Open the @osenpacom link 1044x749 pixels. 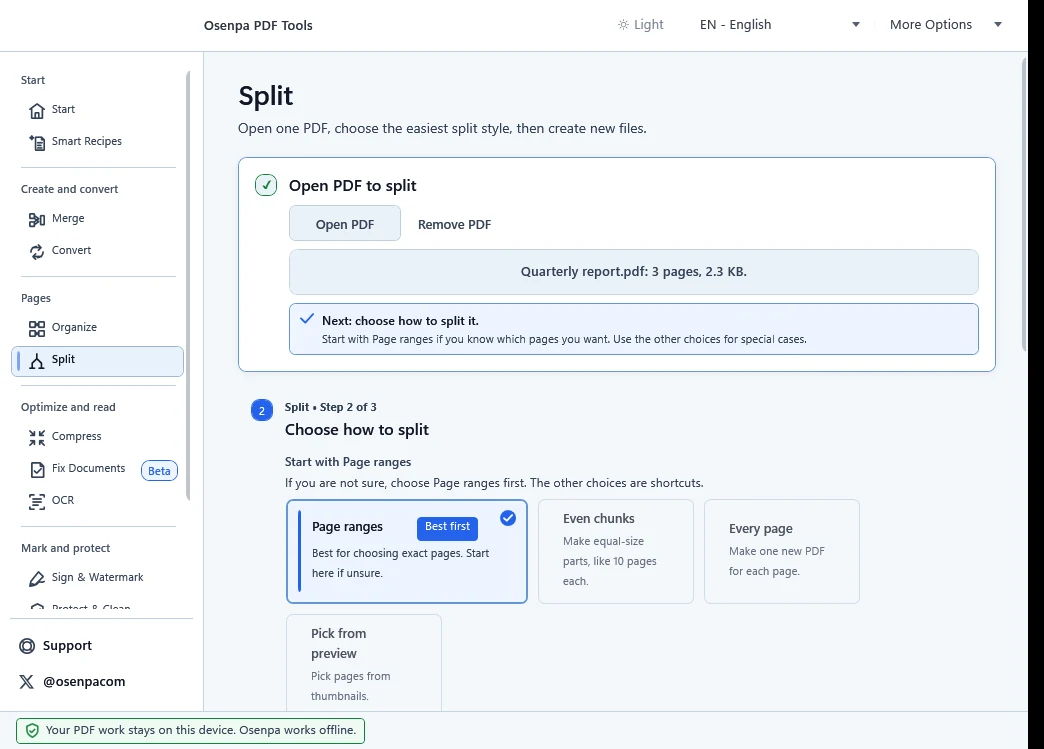(72, 682)
